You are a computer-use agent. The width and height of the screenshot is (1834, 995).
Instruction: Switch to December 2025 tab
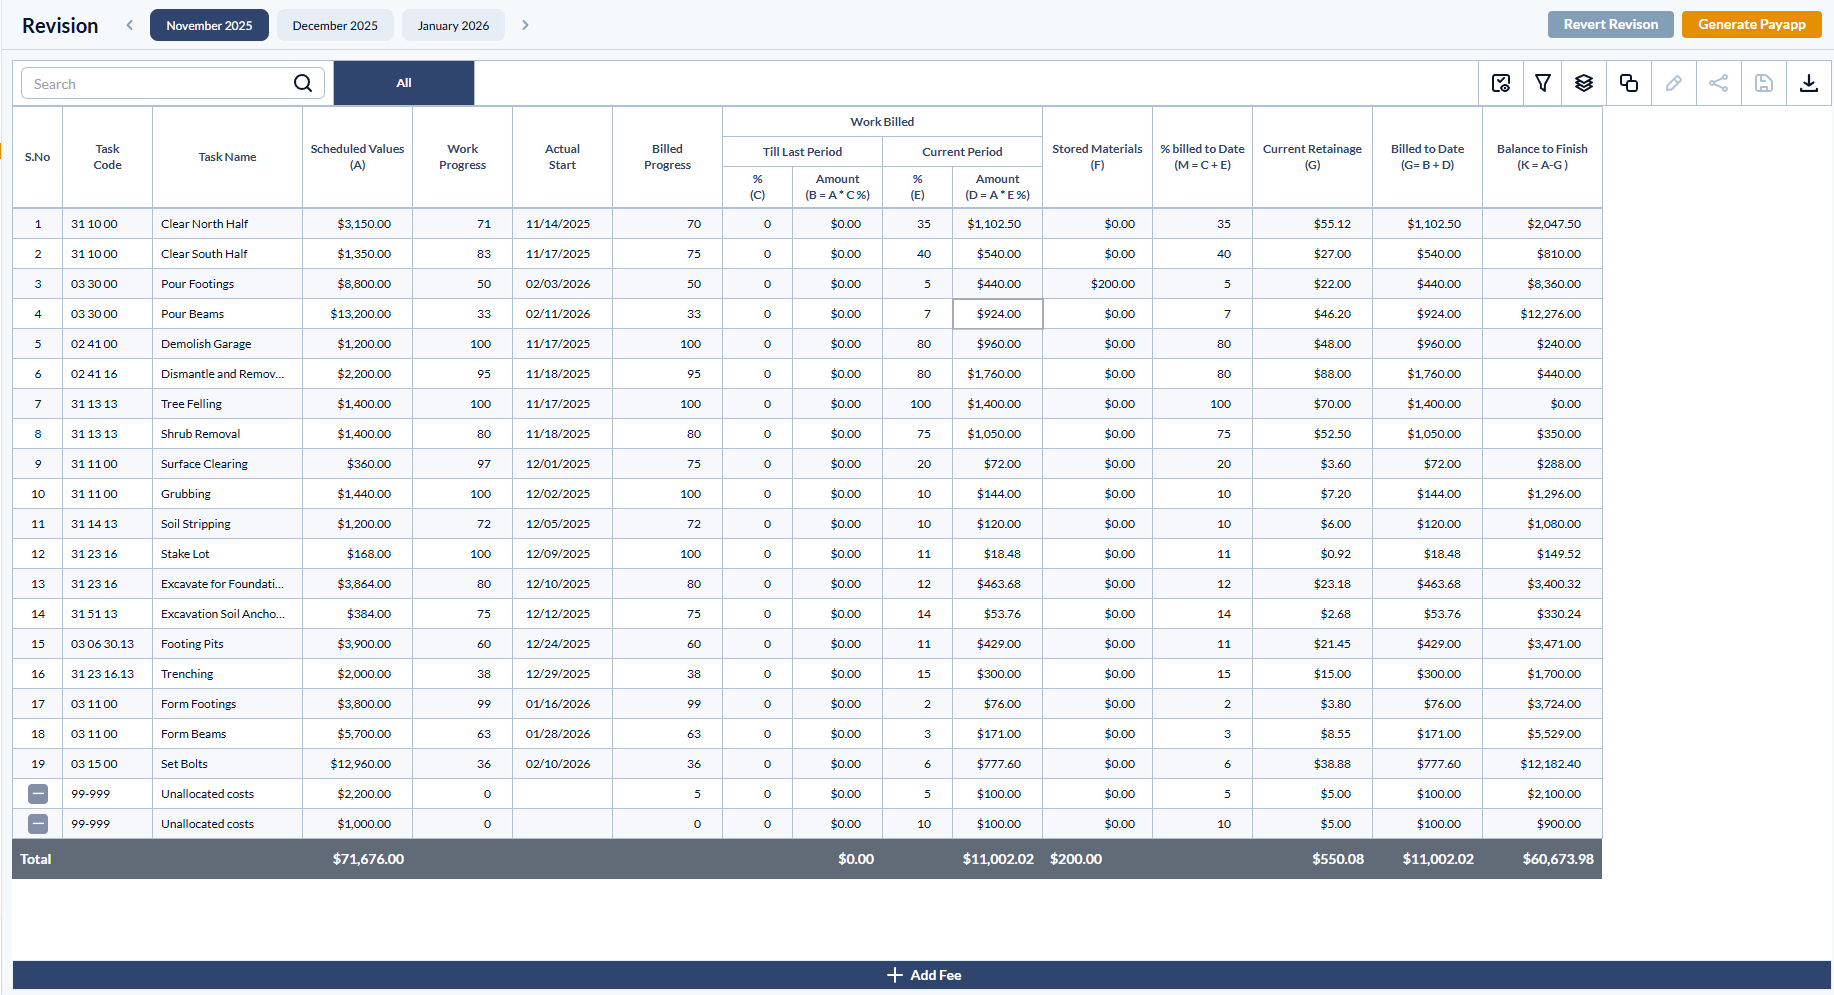335,25
